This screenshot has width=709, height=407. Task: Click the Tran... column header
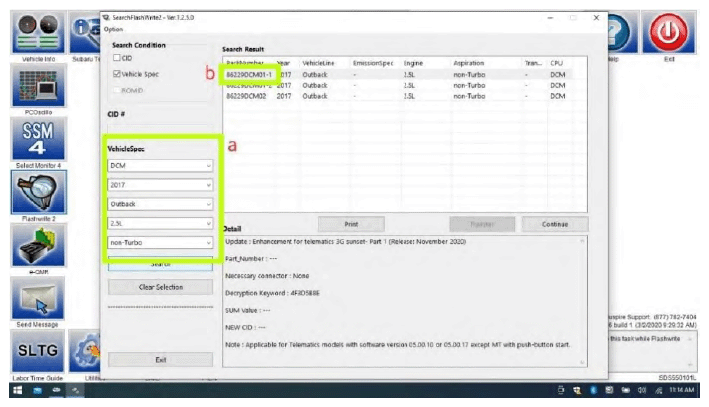coord(534,63)
